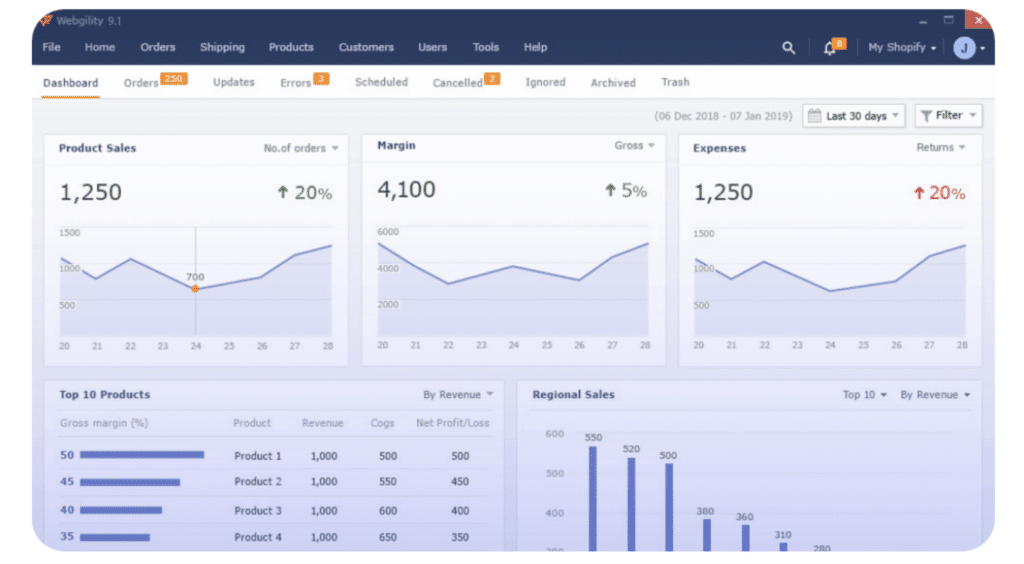
Task: Click the search magnifier icon
Action: click(788, 48)
